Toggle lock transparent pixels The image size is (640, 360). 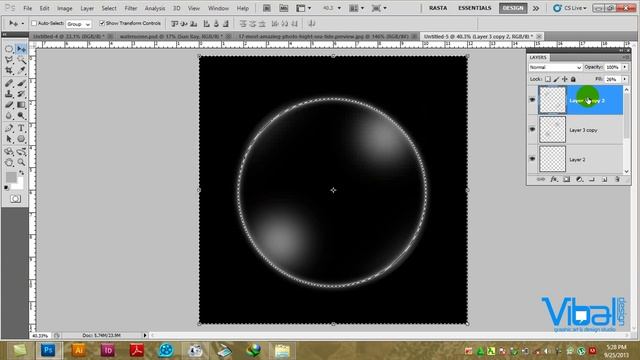[548, 79]
